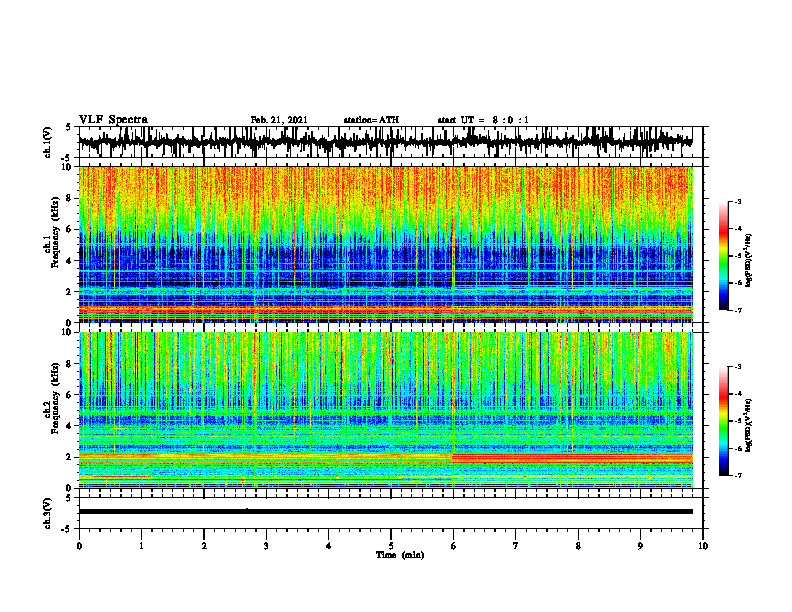
Task: Click the "10" tick on Time axis
Action: pyautogui.click(x=703, y=546)
